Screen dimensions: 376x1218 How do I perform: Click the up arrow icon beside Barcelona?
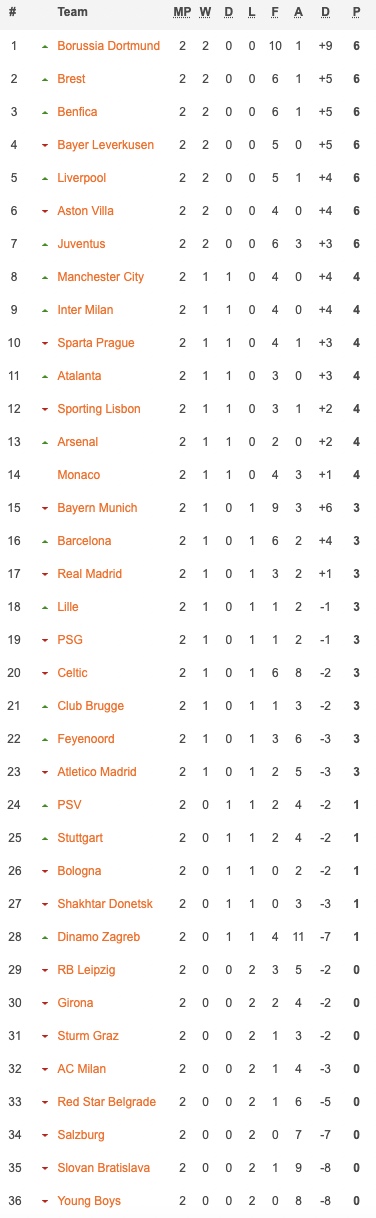[x=44, y=541]
